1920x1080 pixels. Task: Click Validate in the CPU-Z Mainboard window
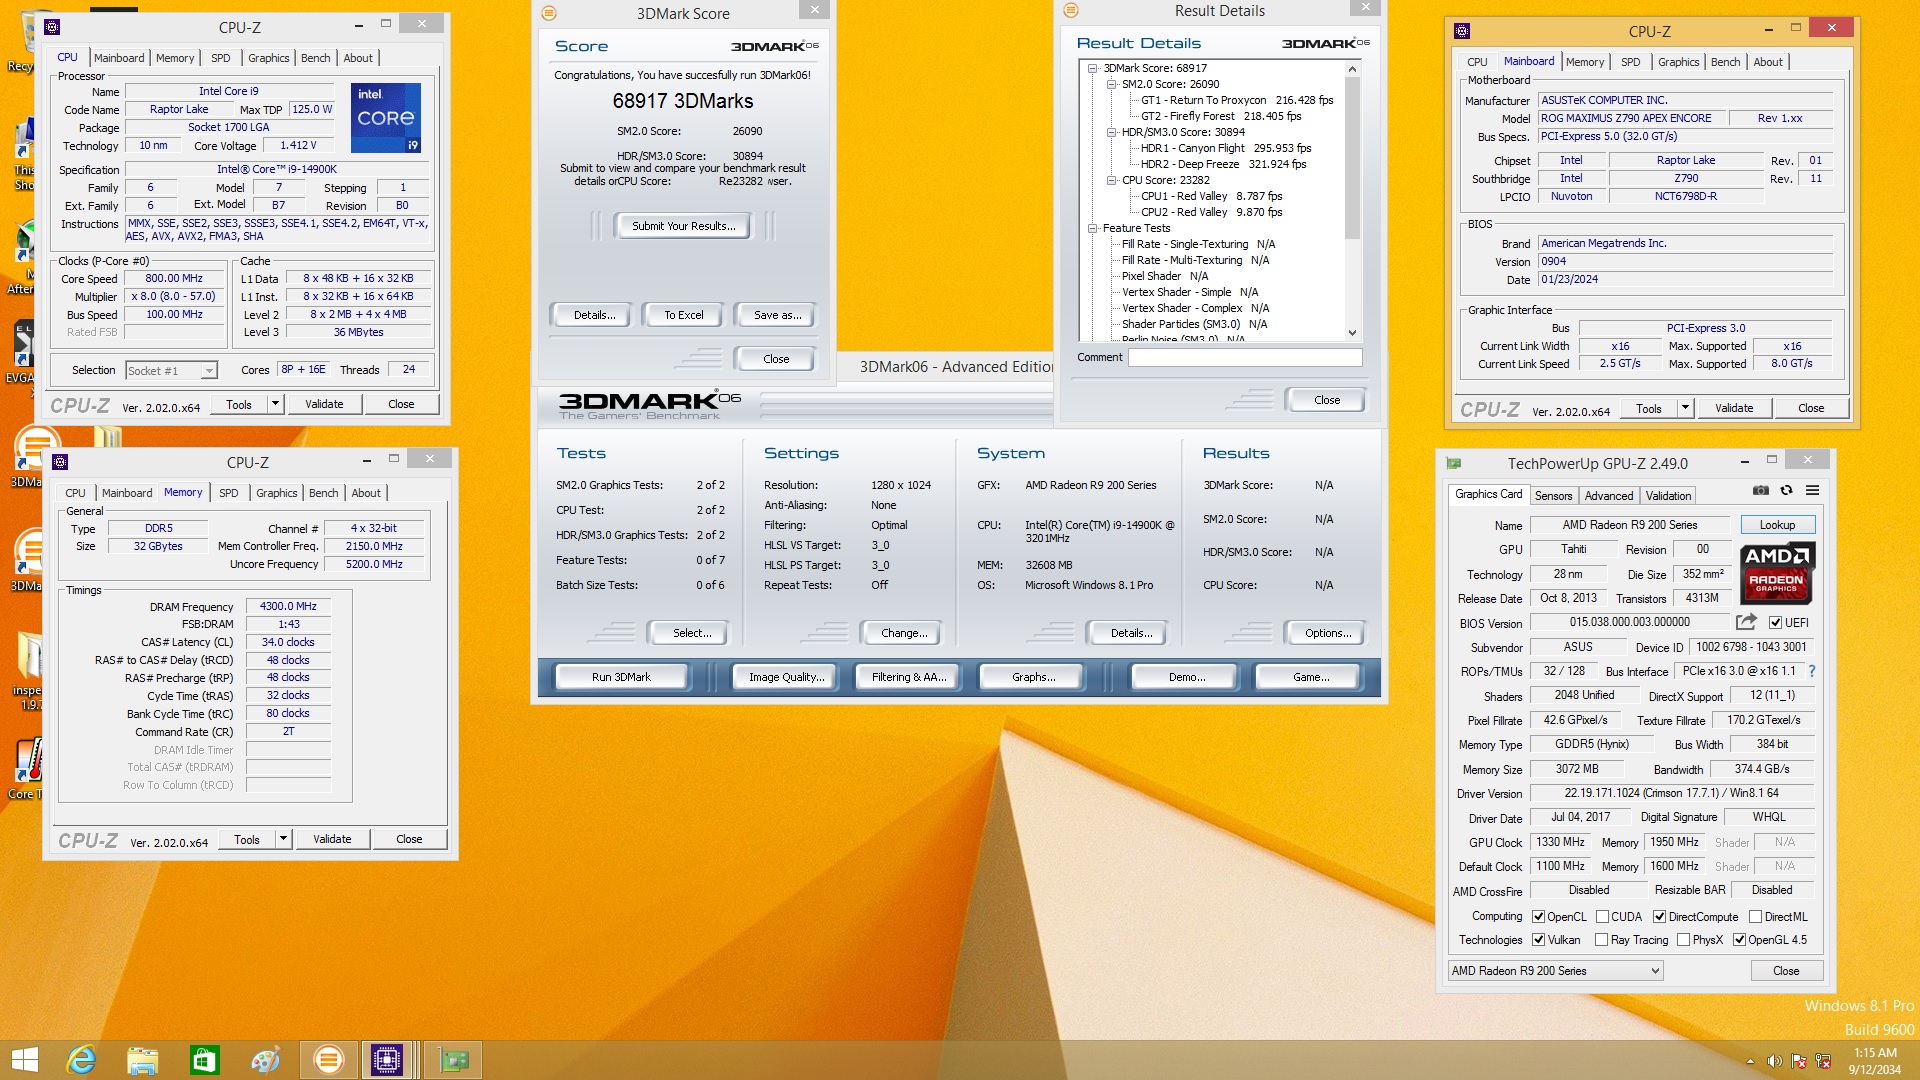1734,408
